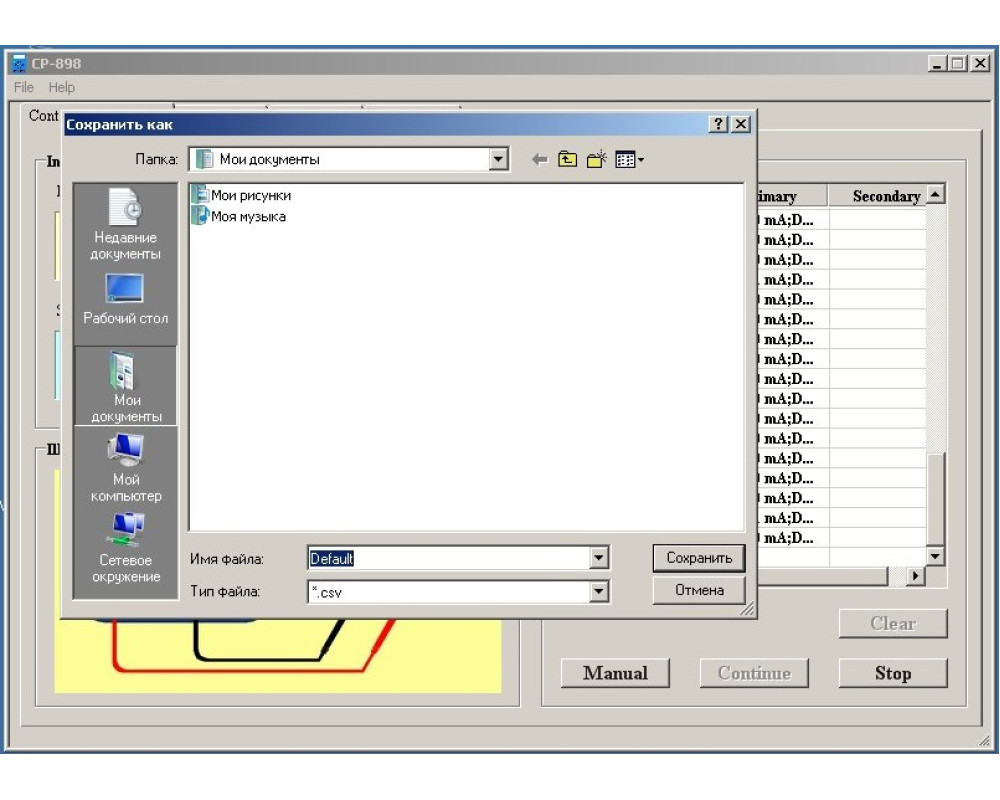Open Сетевое окружение in places bar
Viewport: 1000px width, 800px height.
(125, 547)
